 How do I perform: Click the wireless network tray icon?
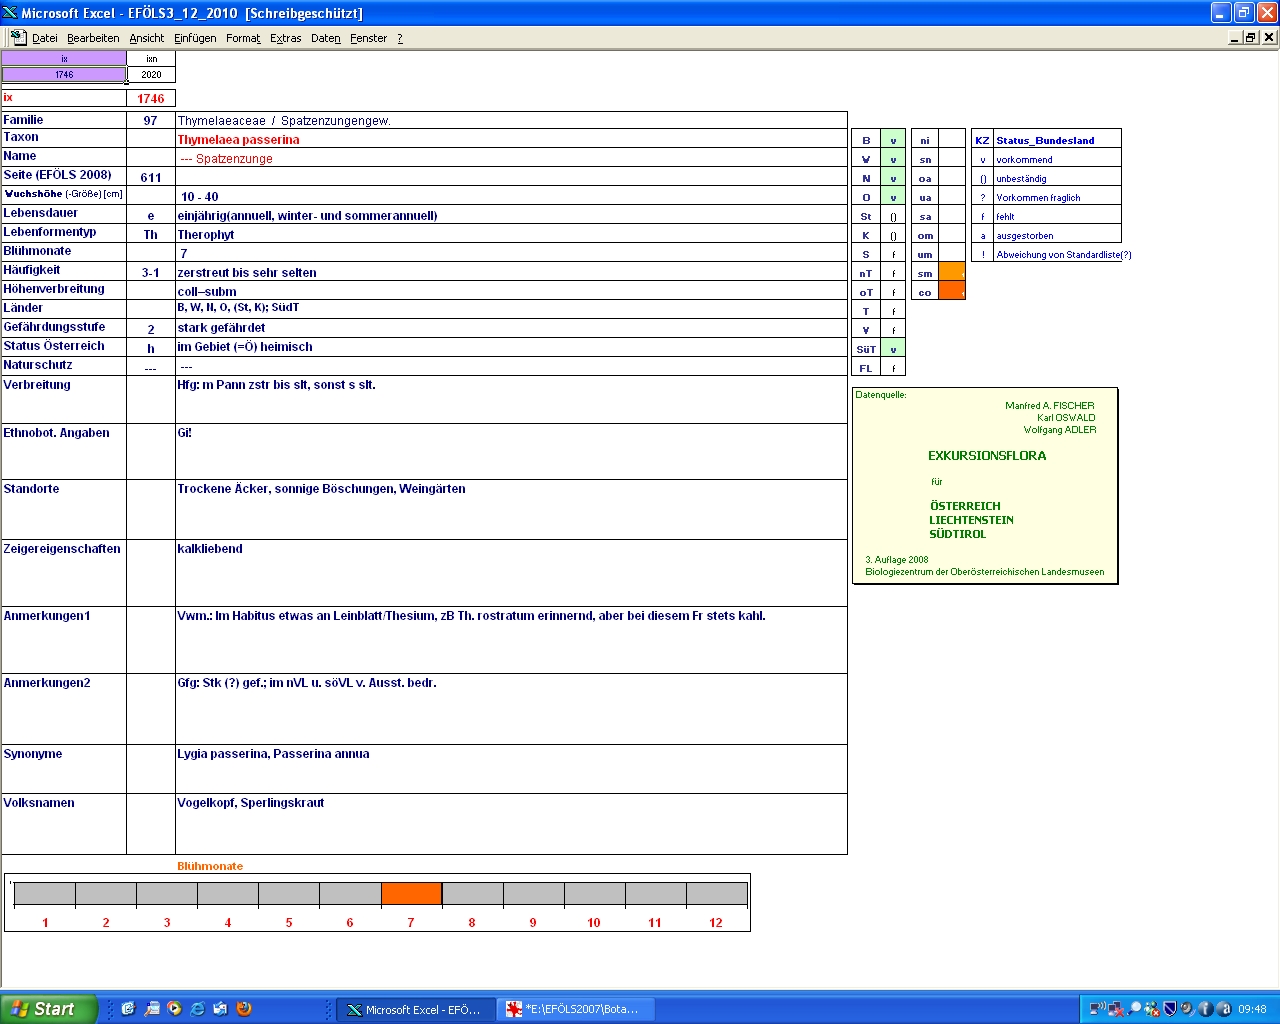pos(1098,1009)
